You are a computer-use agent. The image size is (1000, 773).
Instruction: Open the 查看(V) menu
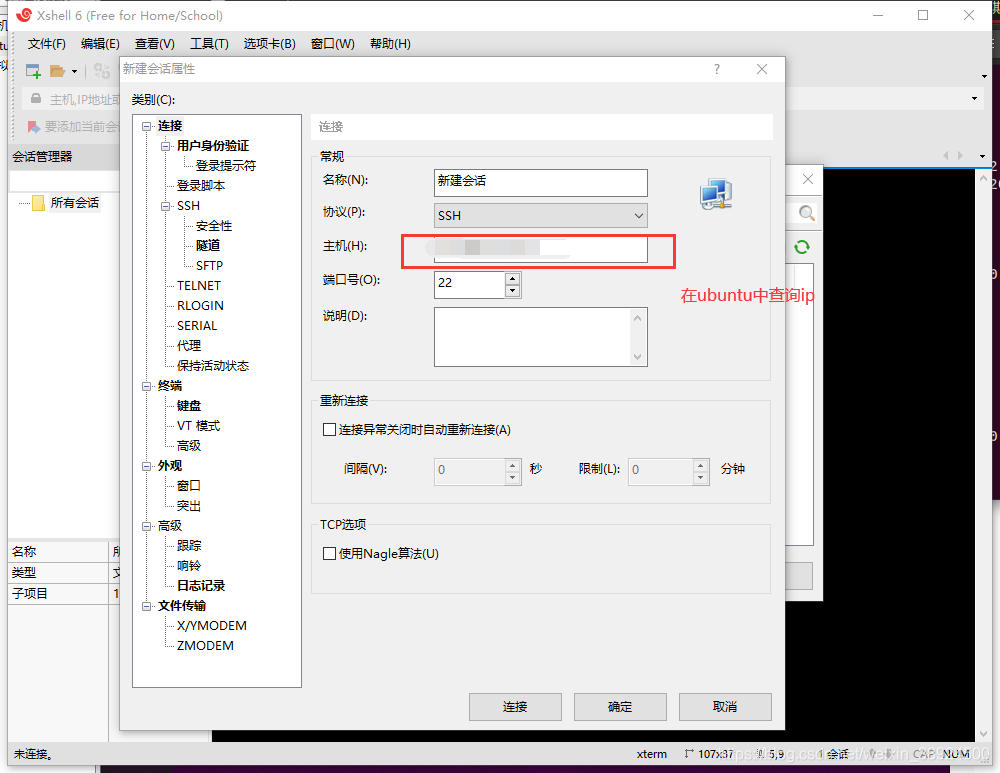coord(154,43)
